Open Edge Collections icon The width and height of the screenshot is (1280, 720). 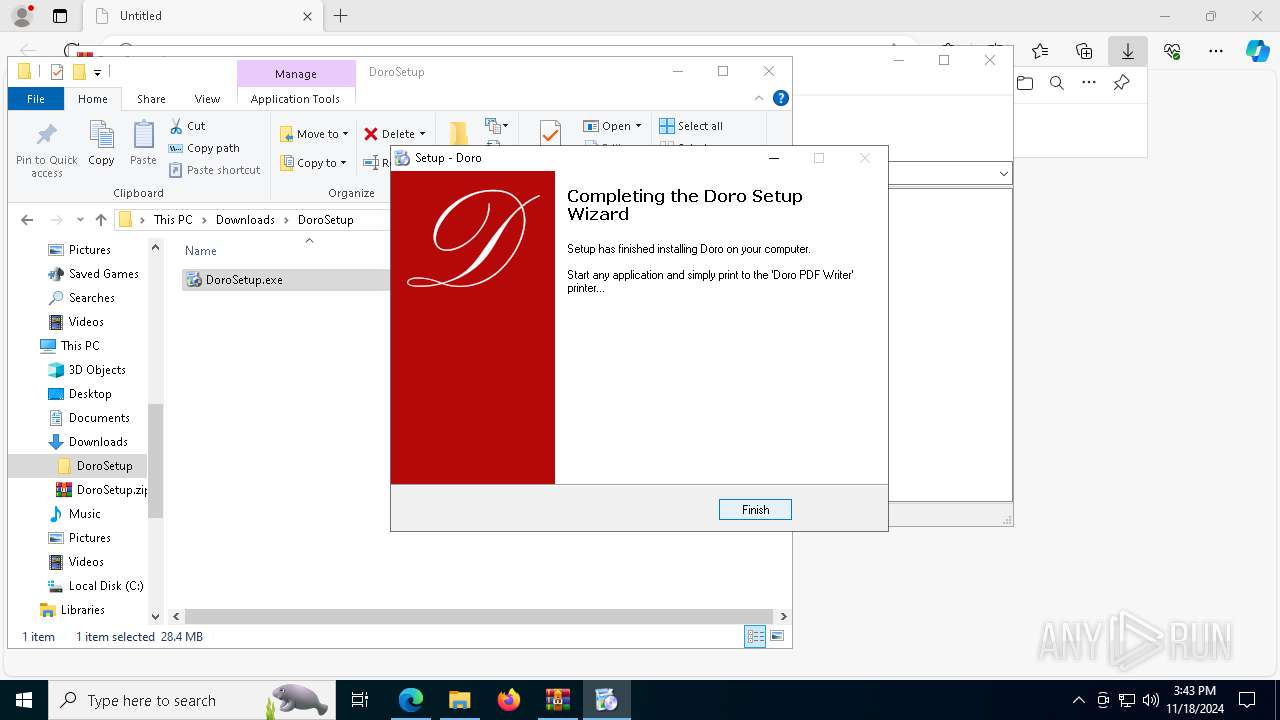[x=1084, y=51]
